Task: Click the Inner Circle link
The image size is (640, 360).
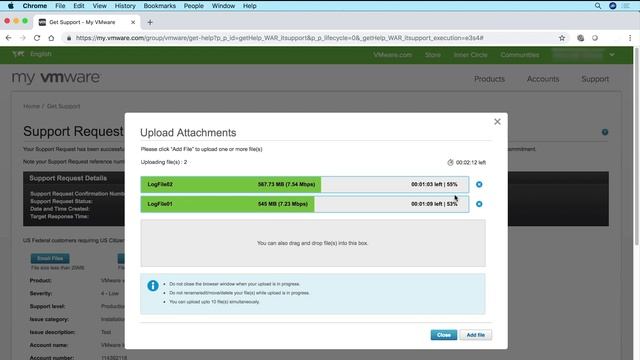Action: pyautogui.click(x=470, y=55)
